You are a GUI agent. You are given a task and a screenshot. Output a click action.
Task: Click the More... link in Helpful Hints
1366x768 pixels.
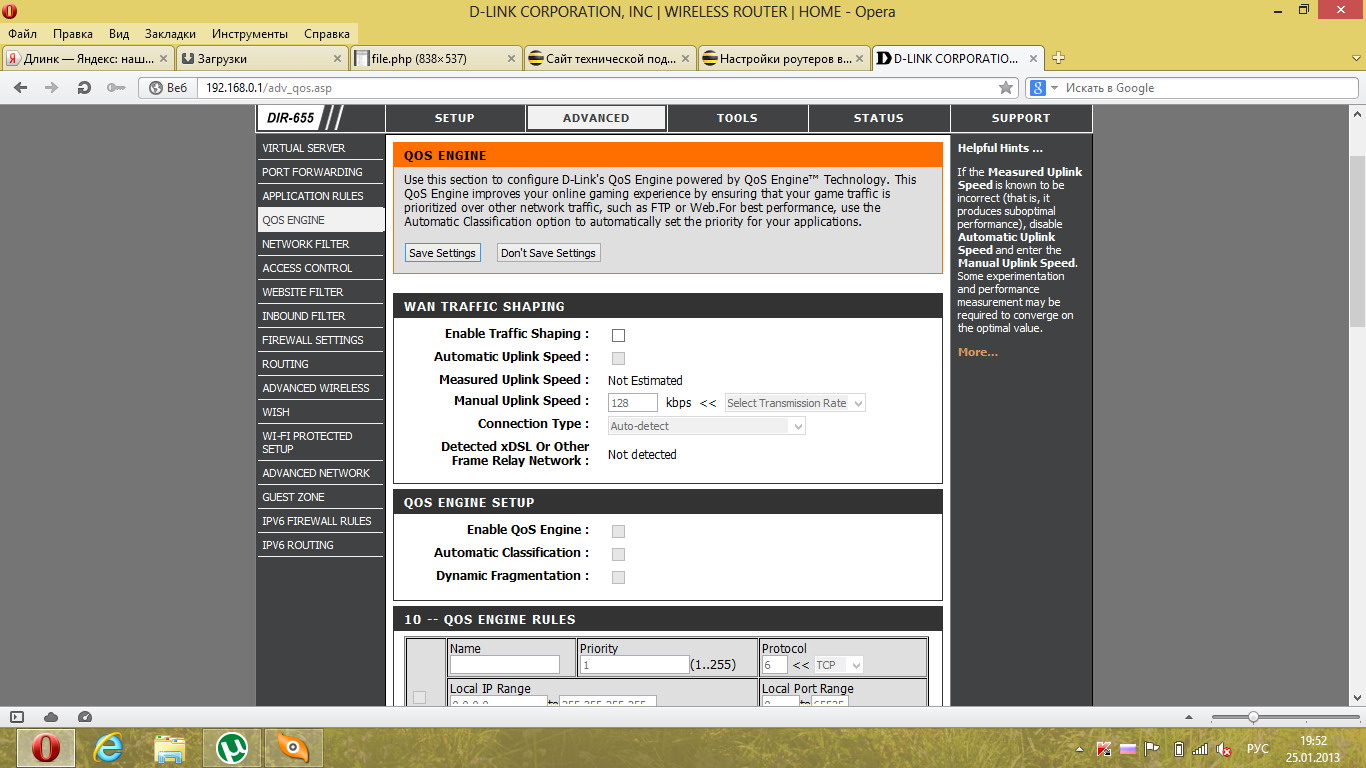pos(977,352)
